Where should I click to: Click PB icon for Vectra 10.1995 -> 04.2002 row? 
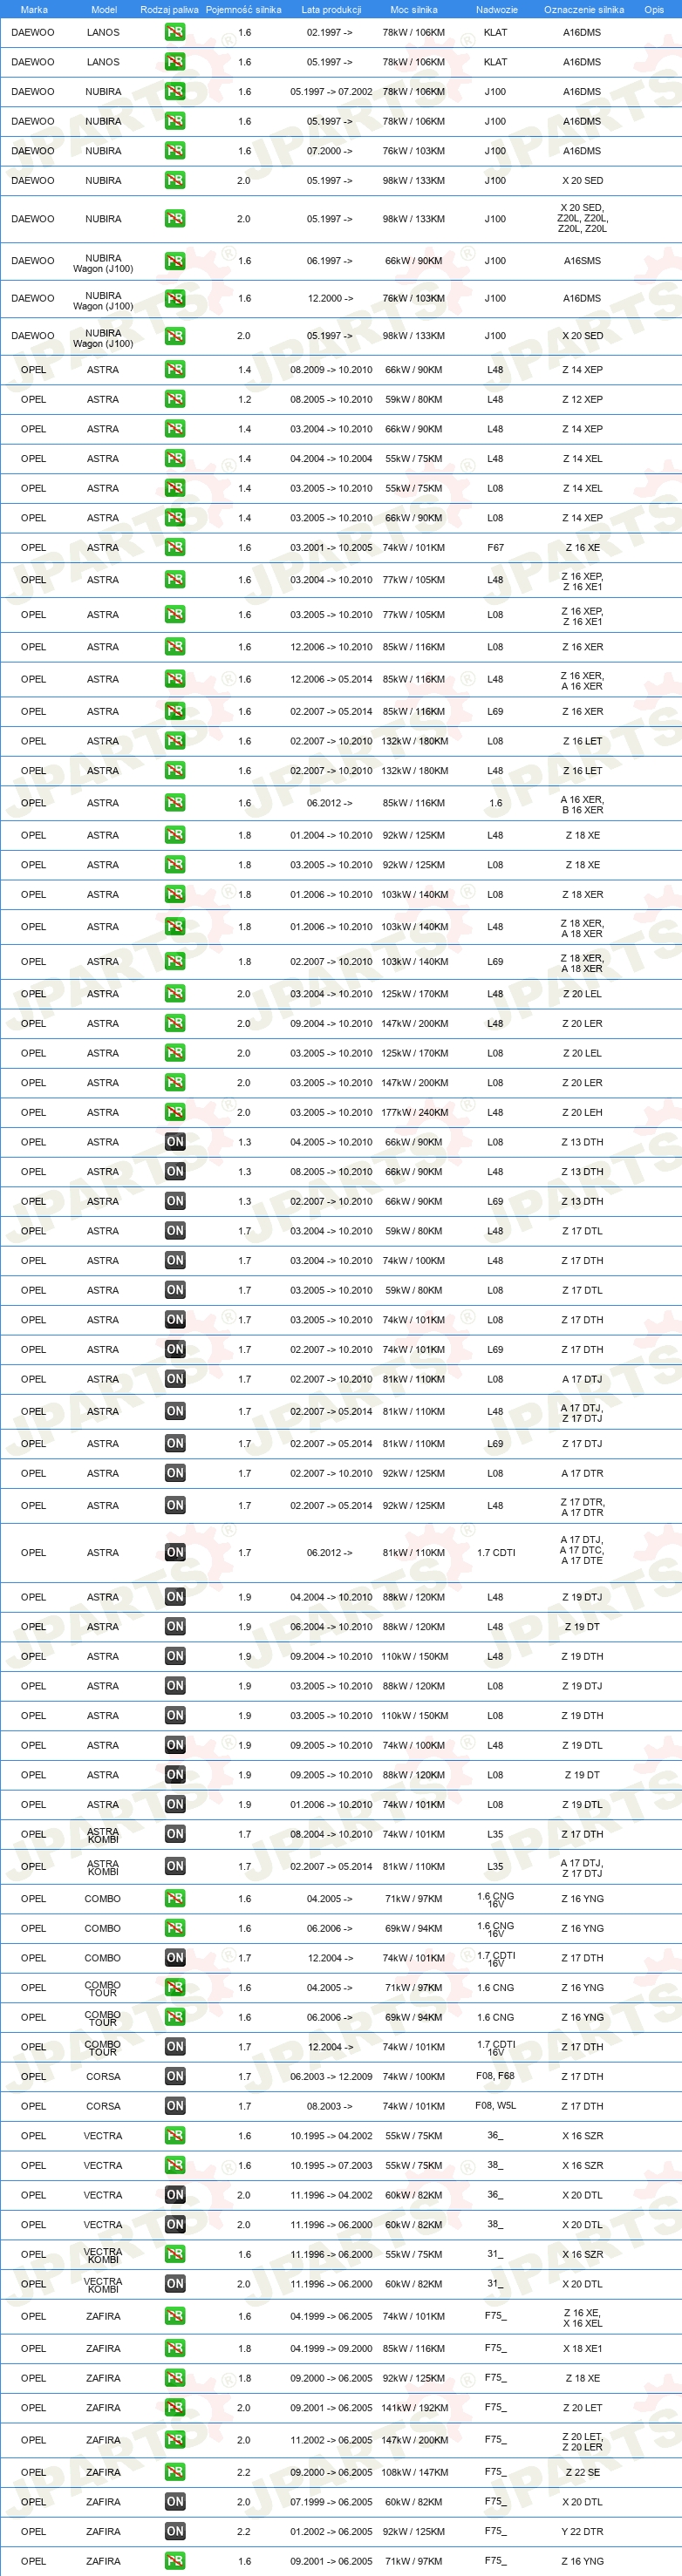tap(175, 2136)
